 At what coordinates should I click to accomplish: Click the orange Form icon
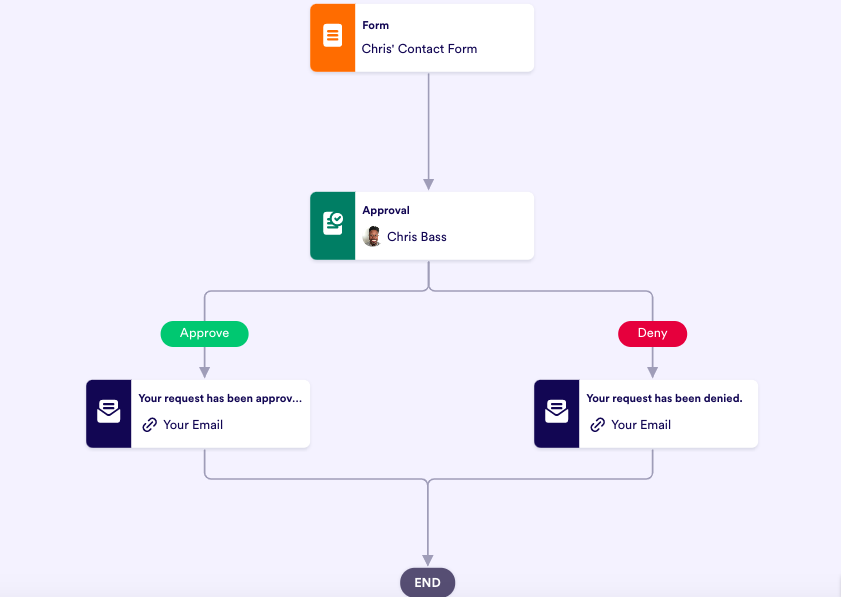(x=332, y=38)
